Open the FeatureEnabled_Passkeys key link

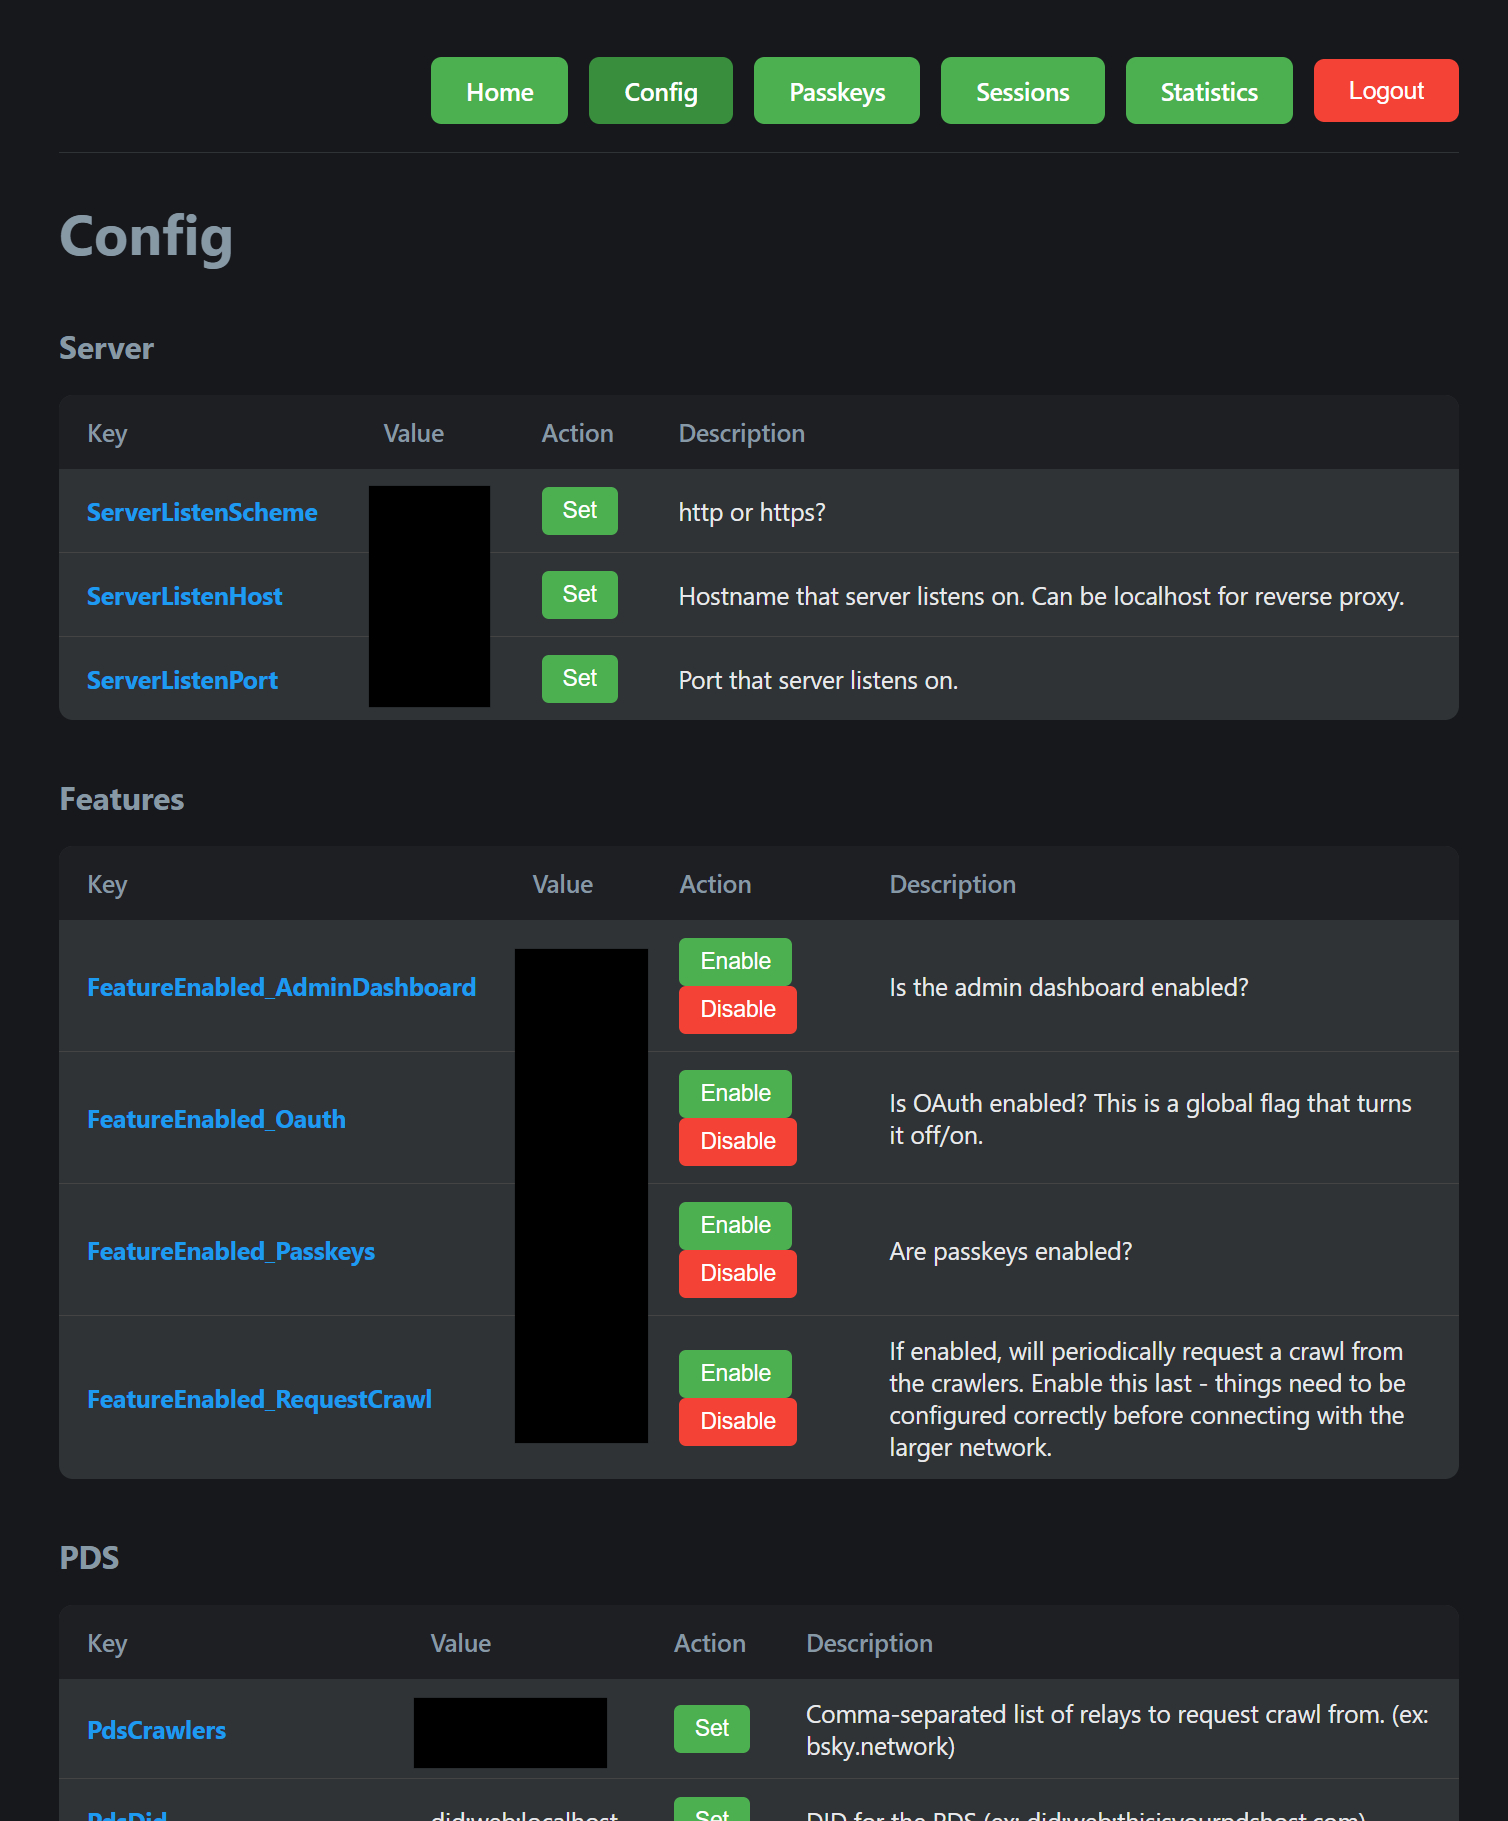[x=231, y=1251]
